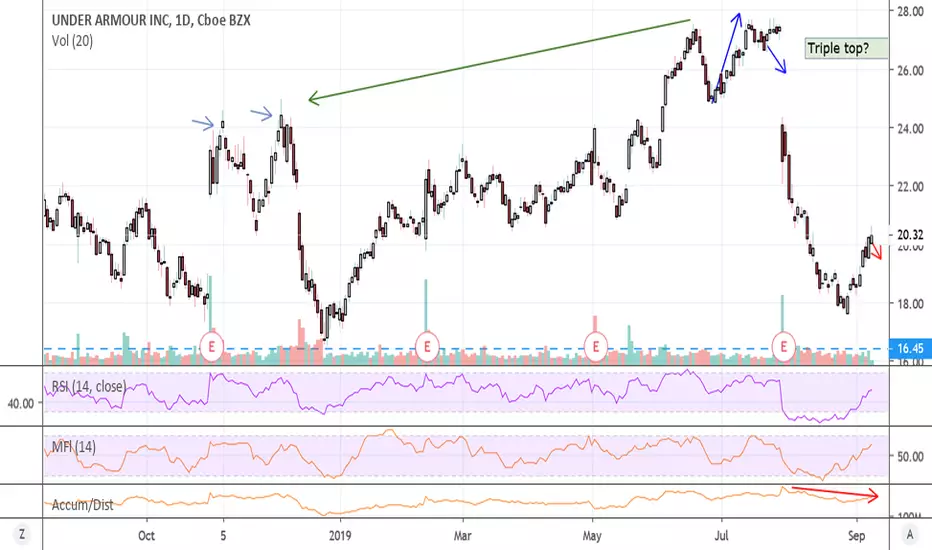Click the UNDER ARMOUR INC, 1D, Cboe BZX title
Viewport: 932px width, 550px height.
point(151,20)
